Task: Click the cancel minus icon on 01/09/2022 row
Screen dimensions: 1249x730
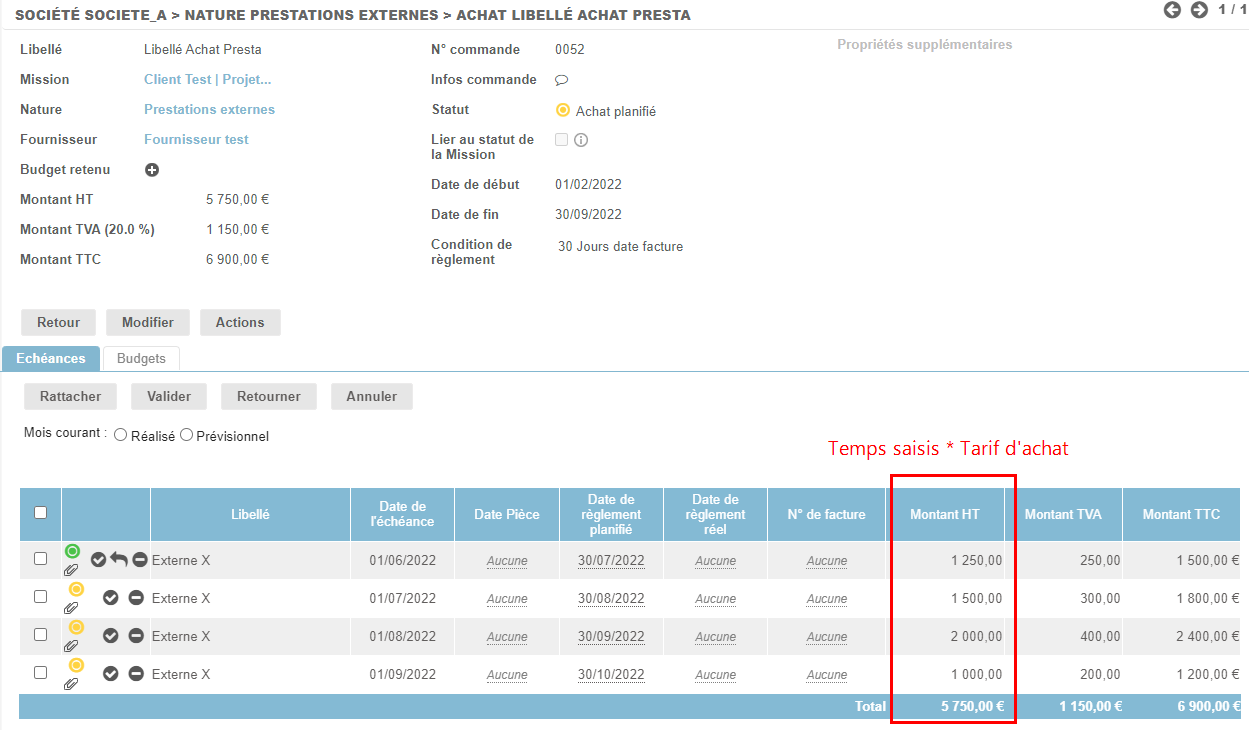Action: [x=136, y=674]
